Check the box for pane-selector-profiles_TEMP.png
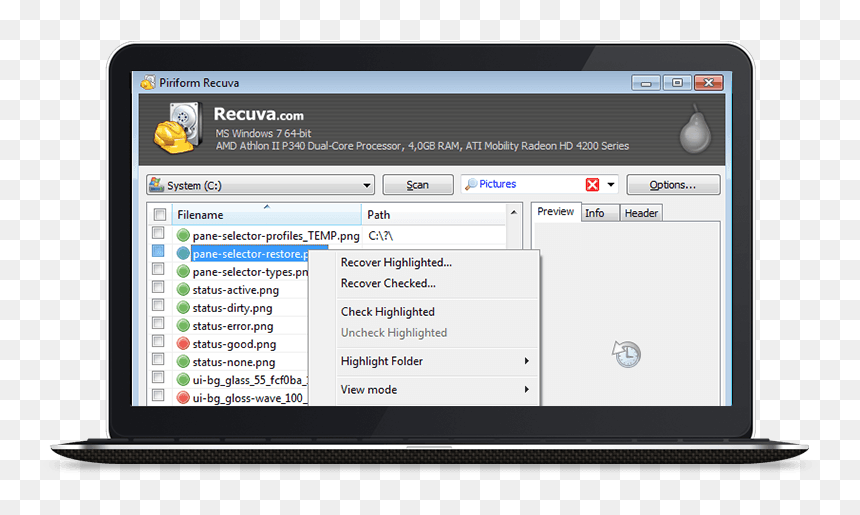860x515 pixels. click(x=158, y=233)
